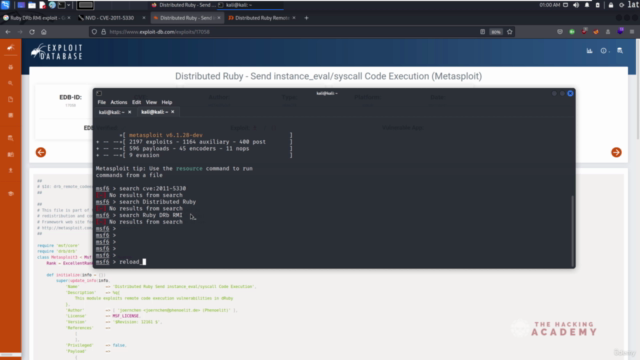Open the Pocket shield icon in toolbar
Viewport: 640px width, 360px height.
click(x=560, y=32)
